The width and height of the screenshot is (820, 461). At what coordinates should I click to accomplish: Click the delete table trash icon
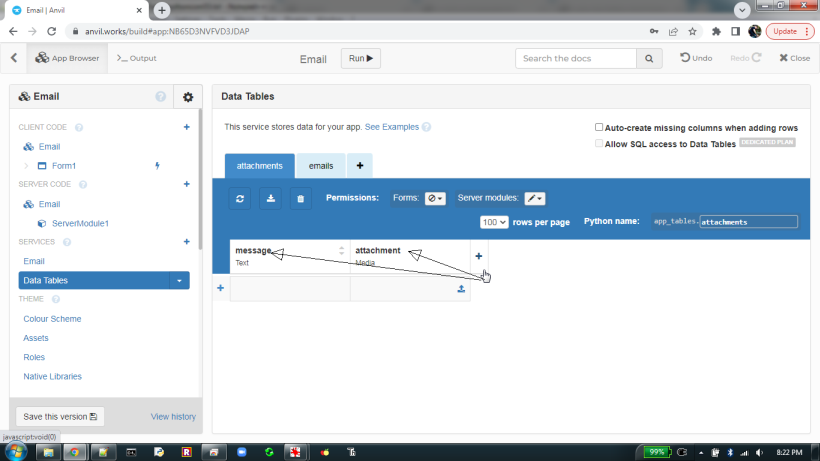[300, 198]
